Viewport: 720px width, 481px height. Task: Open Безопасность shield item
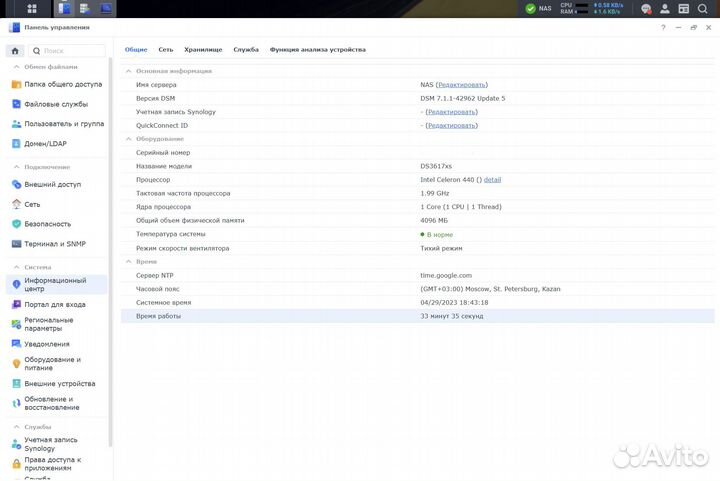47,224
